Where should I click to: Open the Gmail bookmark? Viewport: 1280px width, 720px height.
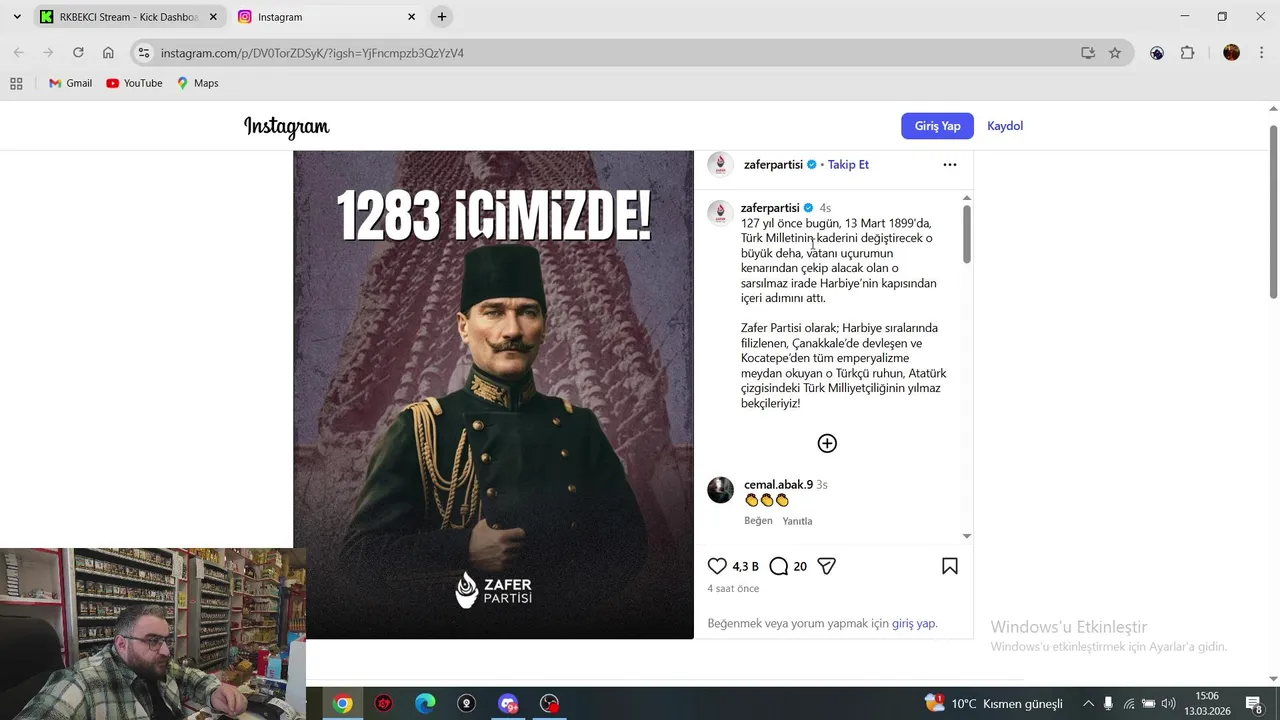pyautogui.click(x=70, y=83)
